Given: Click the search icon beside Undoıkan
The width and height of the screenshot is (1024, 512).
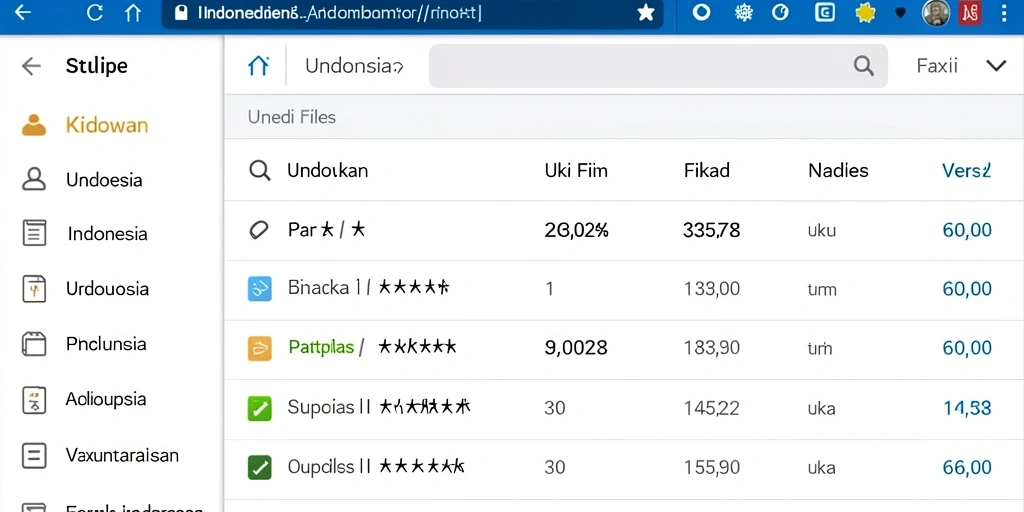Looking at the screenshot, I should pyautogui.click(x=260, y=171).
